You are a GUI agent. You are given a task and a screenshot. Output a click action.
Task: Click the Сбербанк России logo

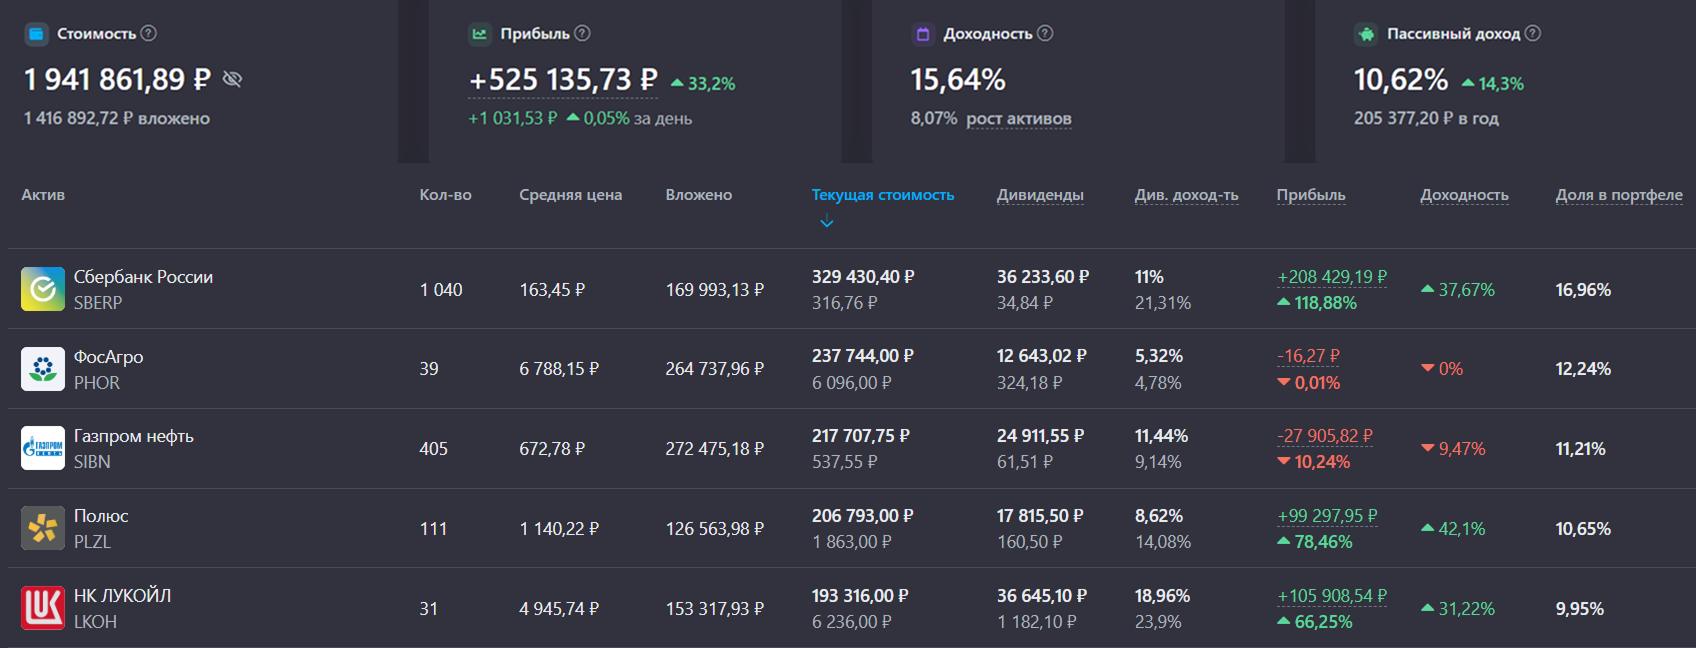tap(43, 289)
